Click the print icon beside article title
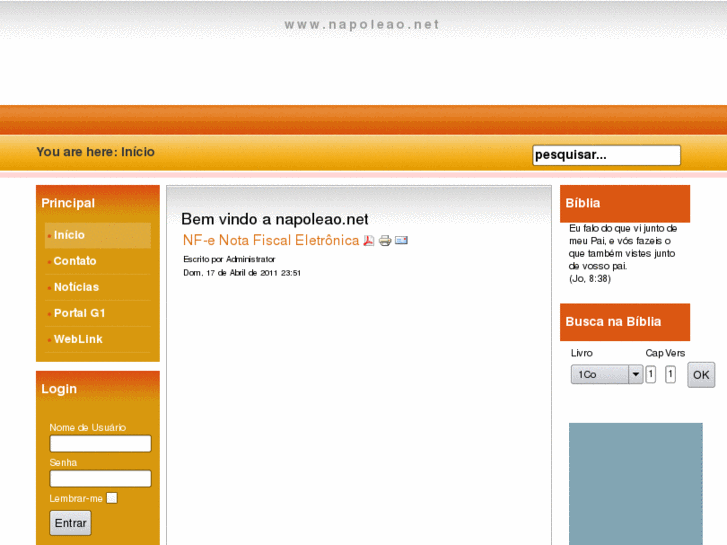This screenshot has width=727, height=545. [x=385, y=240]
